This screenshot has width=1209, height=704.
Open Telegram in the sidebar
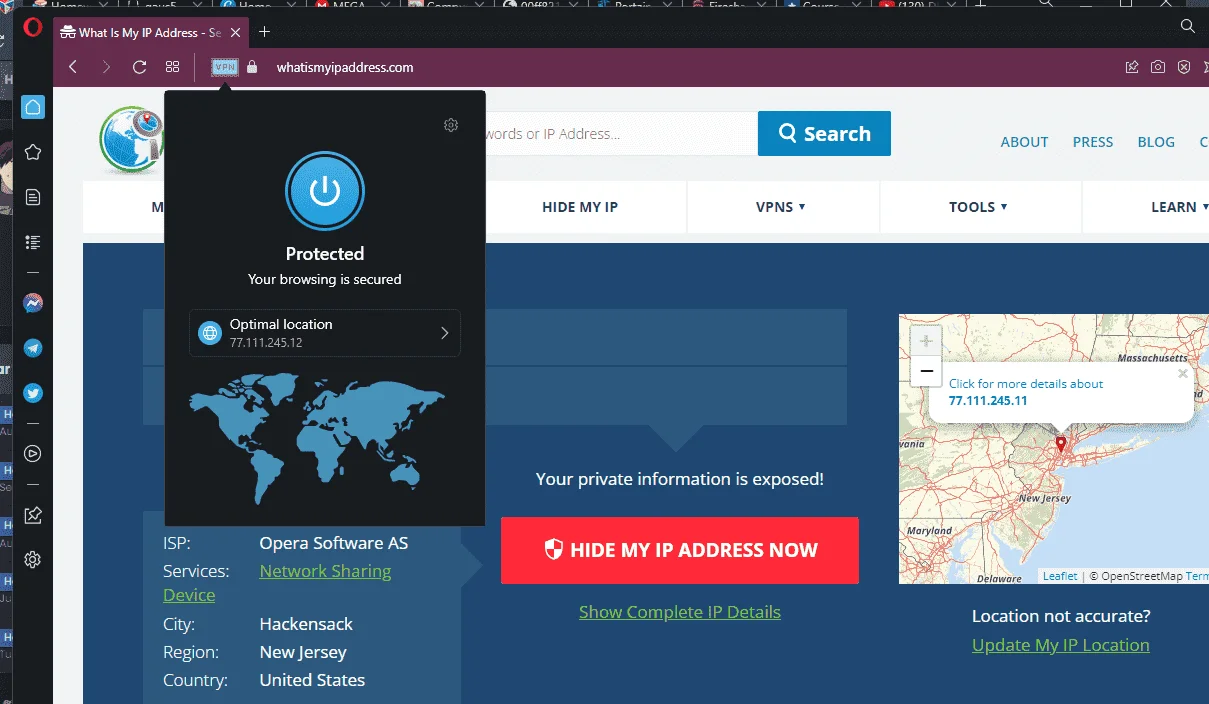(x=33, y=348)
